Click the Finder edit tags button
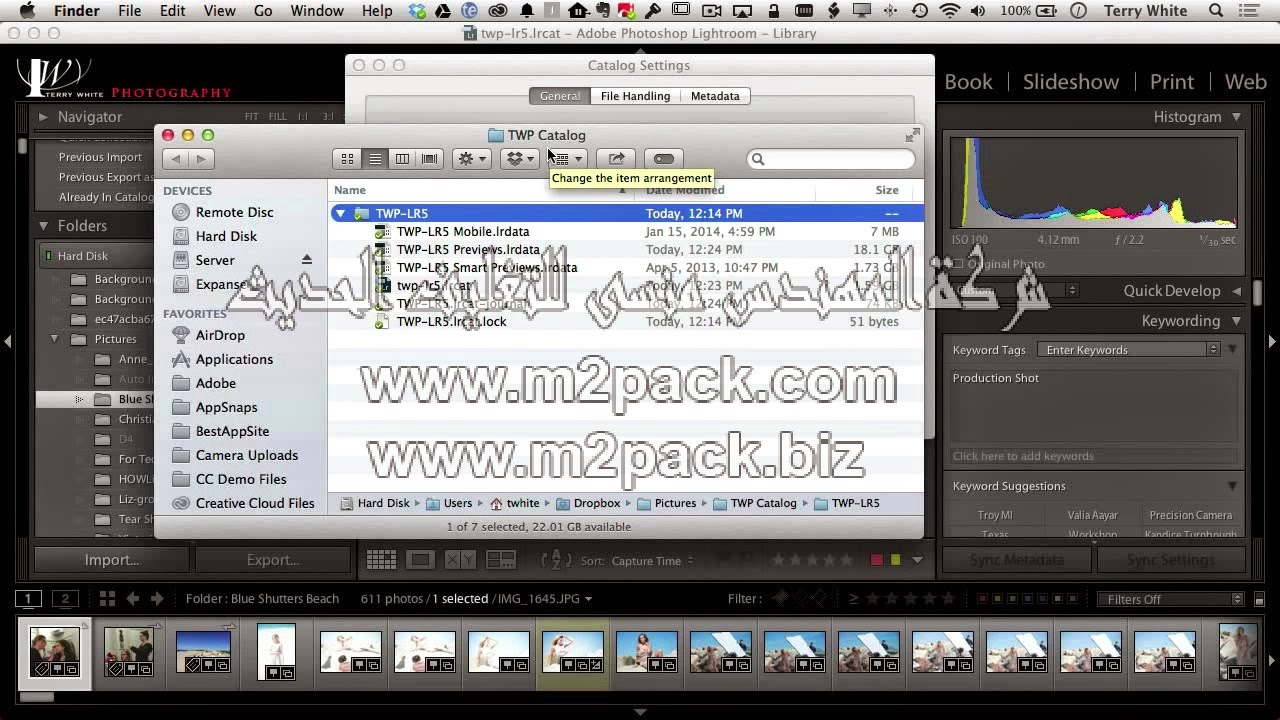 coord(663,159)
